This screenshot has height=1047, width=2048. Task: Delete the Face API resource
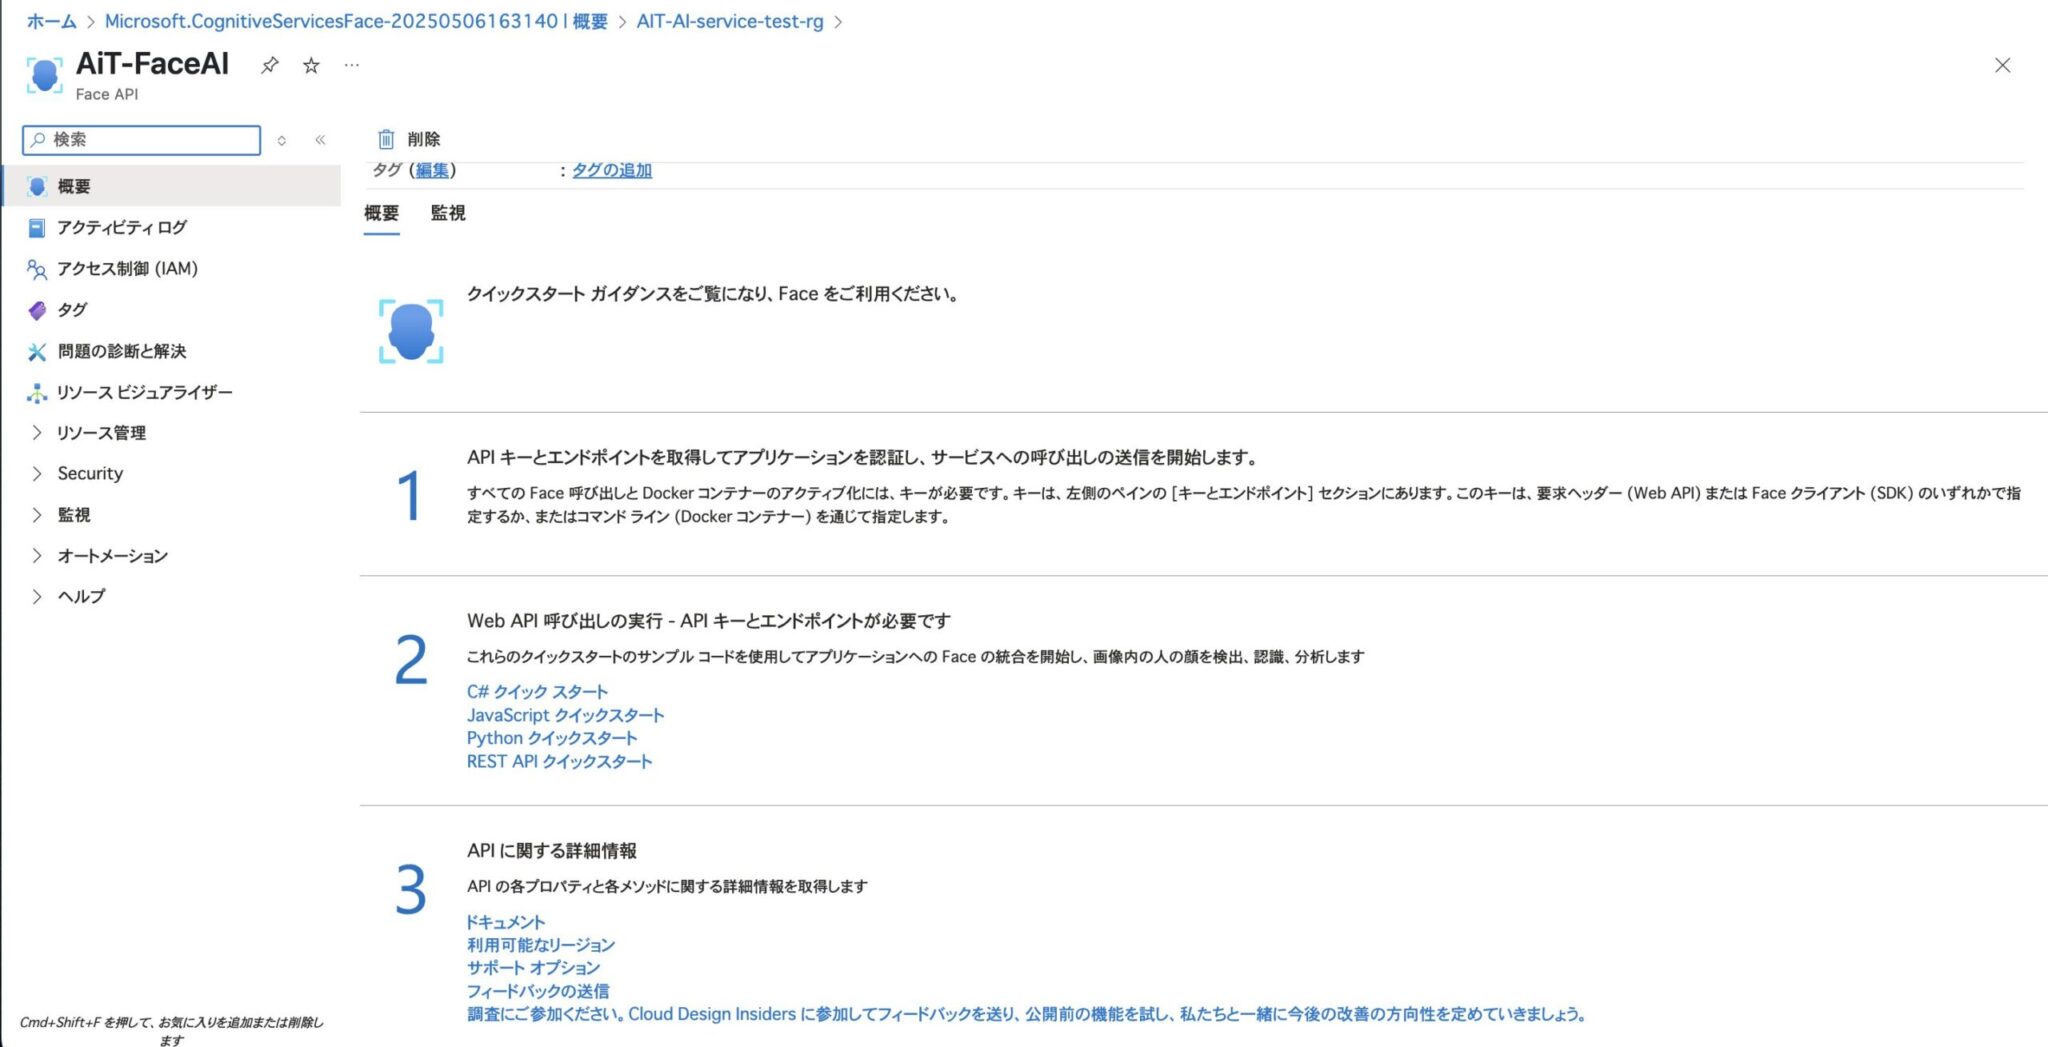tap(410, 139)
